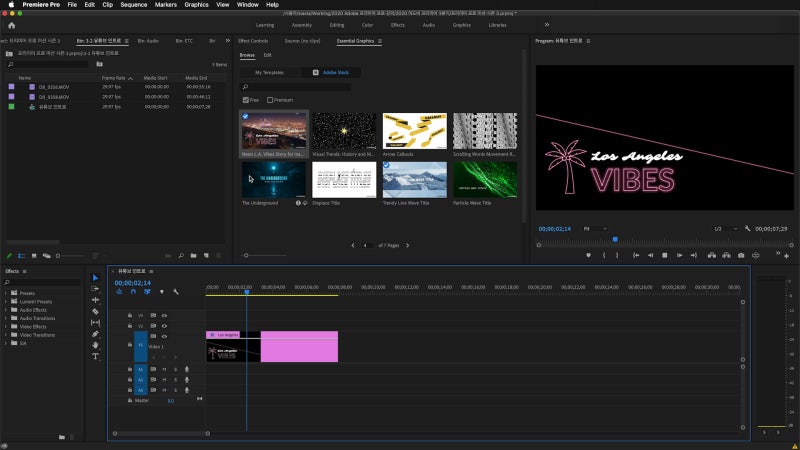Image resolution: width=800 pixels, height=450 pixels.
Task: Toggle lock on V3 track
Action: (130, 315)
